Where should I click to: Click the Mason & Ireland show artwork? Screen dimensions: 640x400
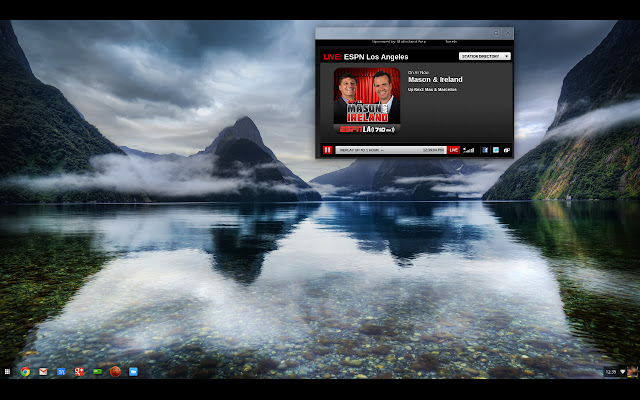click(x=367, y=100)
